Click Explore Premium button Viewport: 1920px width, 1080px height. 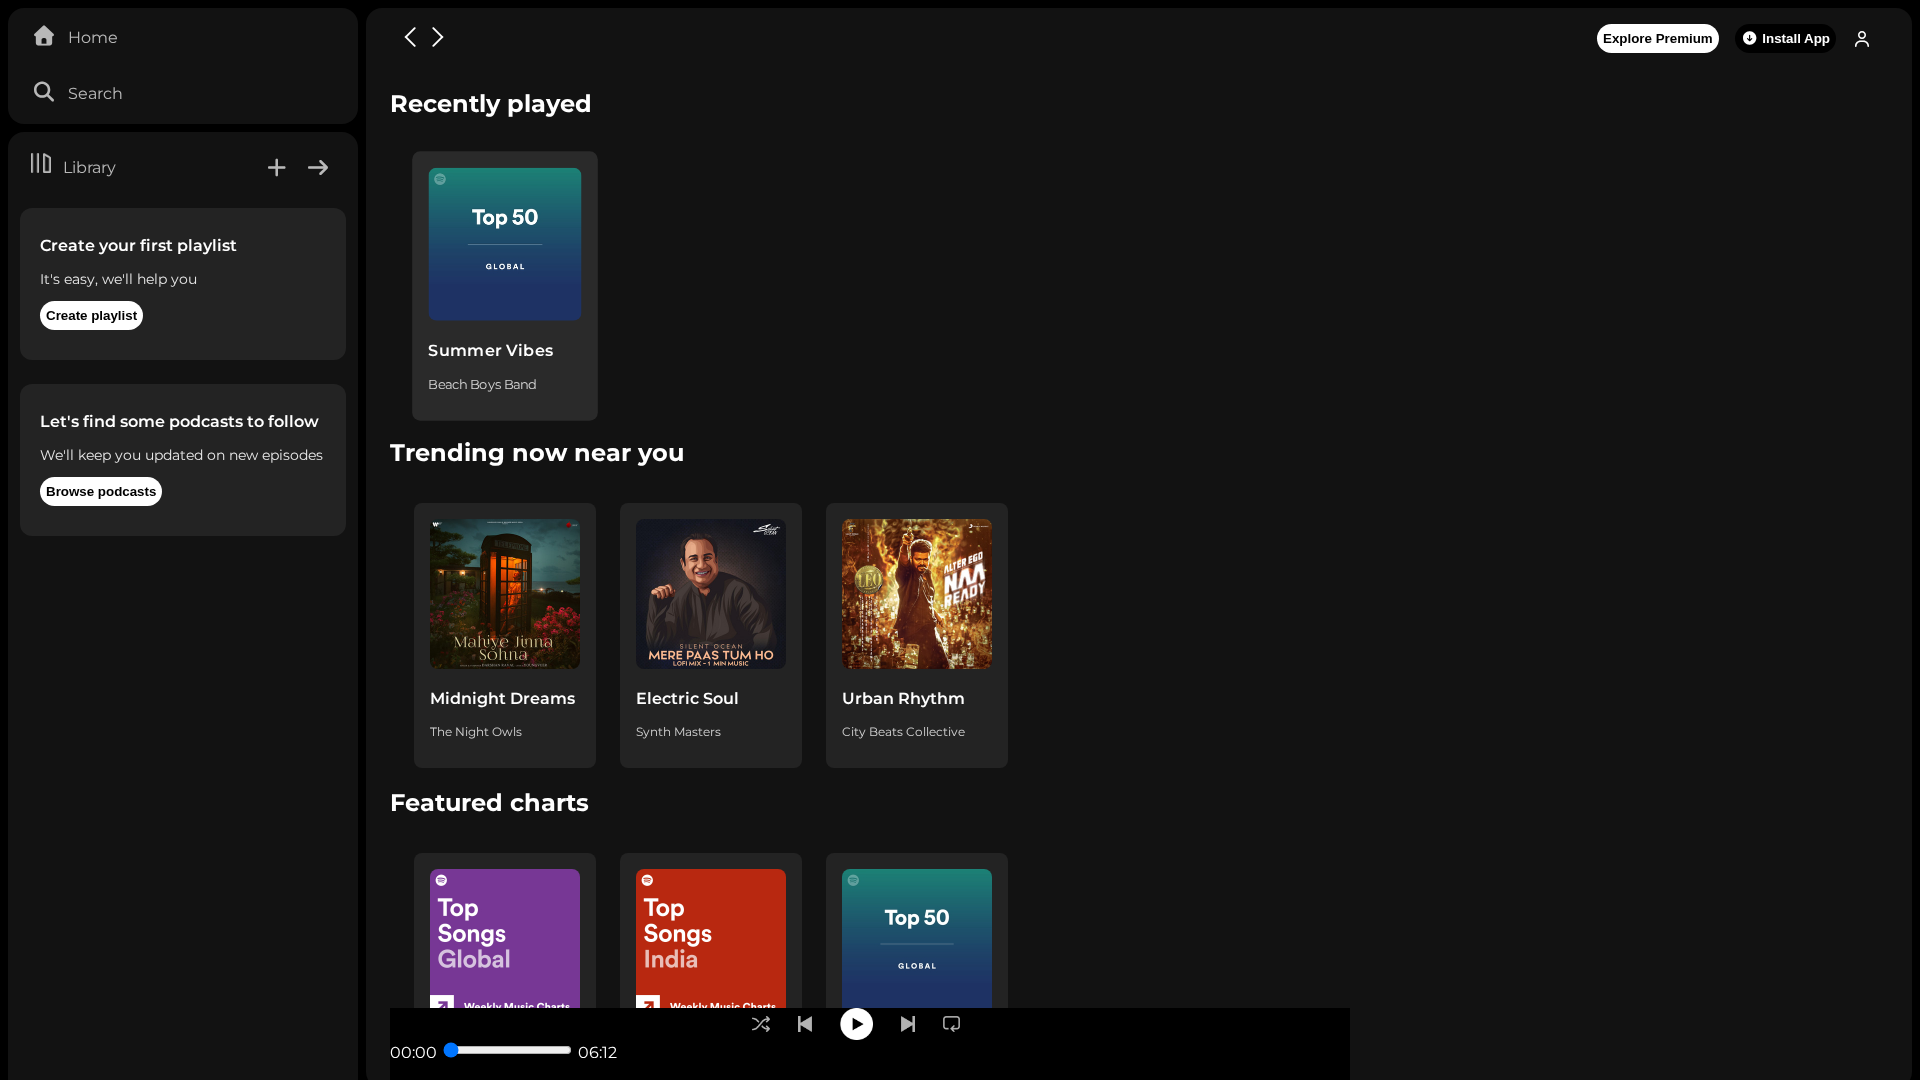1658,39
